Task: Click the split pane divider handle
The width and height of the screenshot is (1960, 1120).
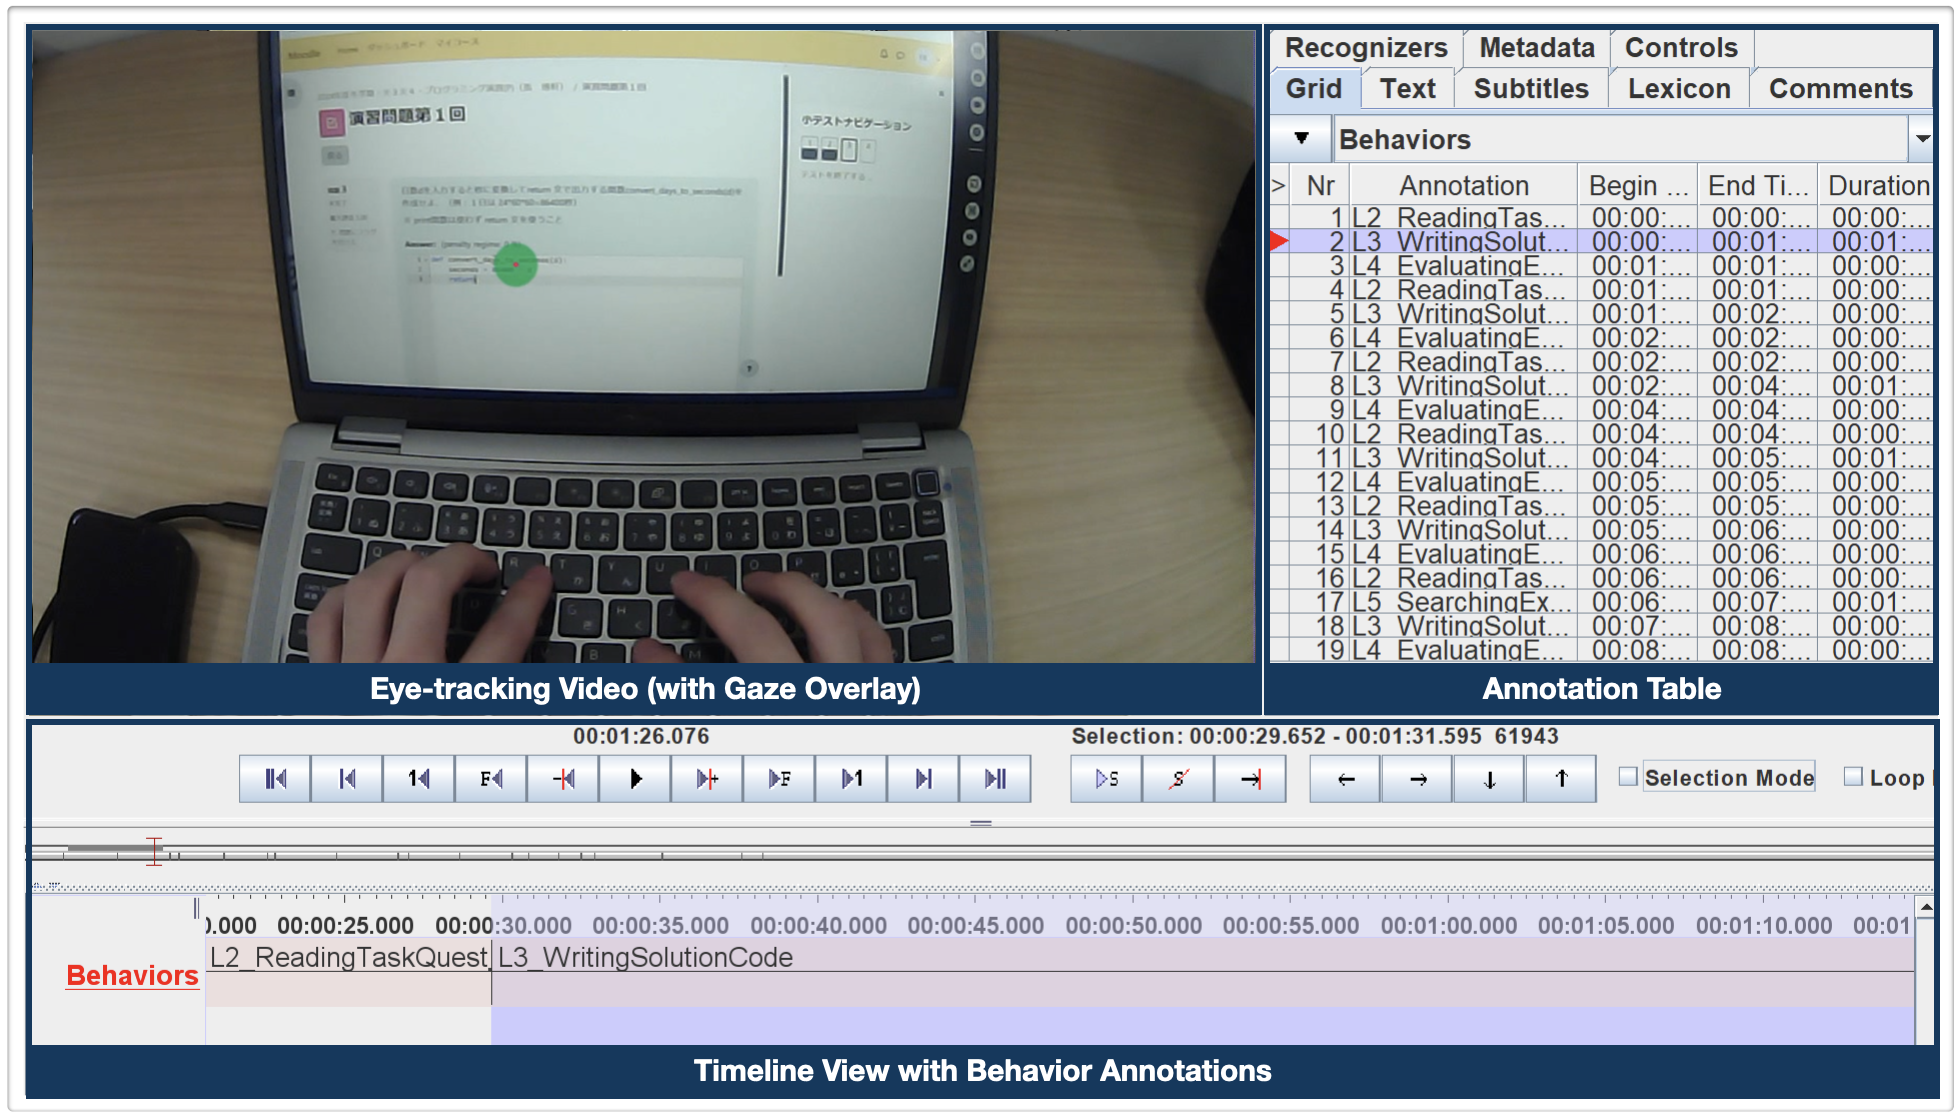Action: point(981,823)
